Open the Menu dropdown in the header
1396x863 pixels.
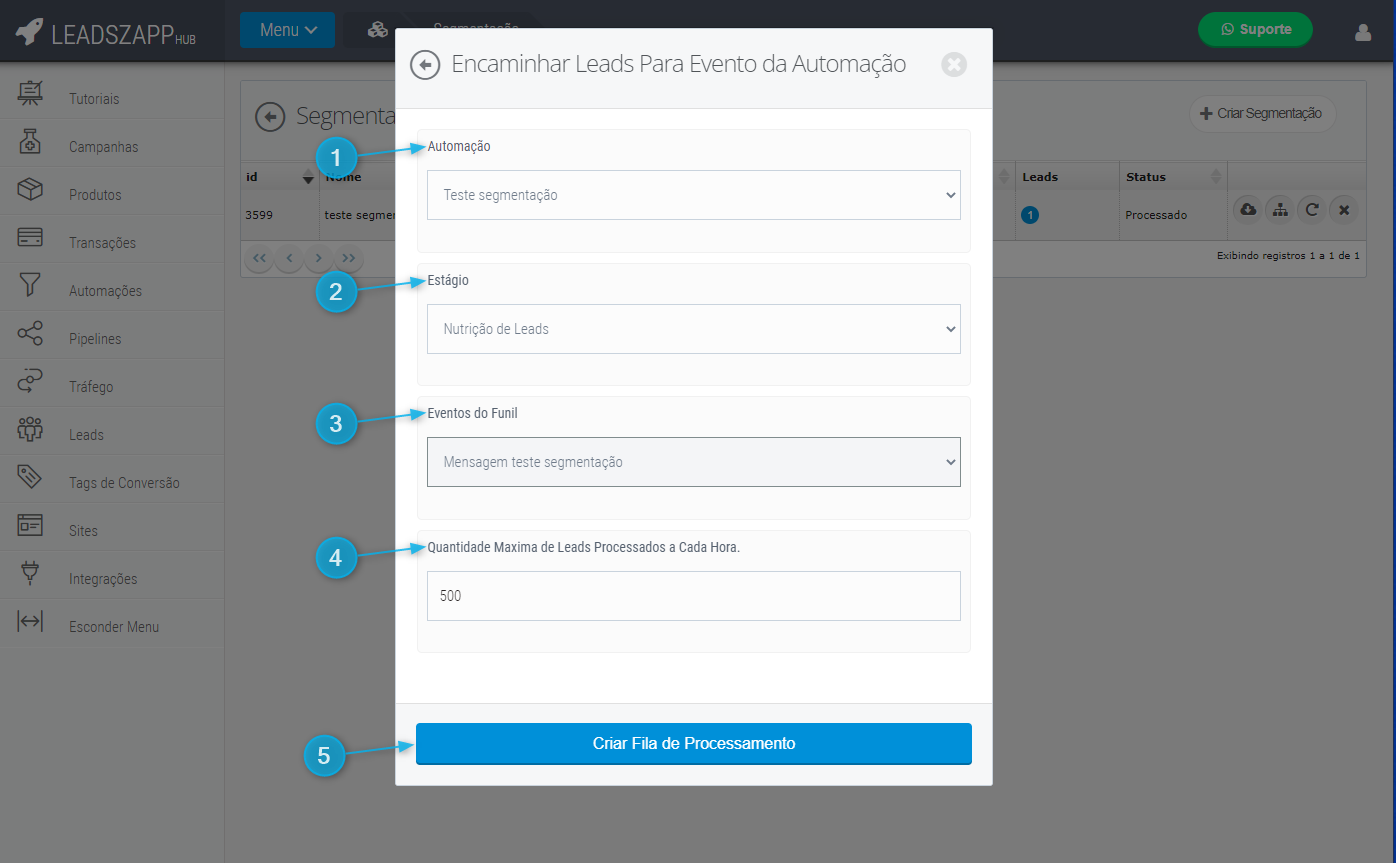[x=288, y=30]
